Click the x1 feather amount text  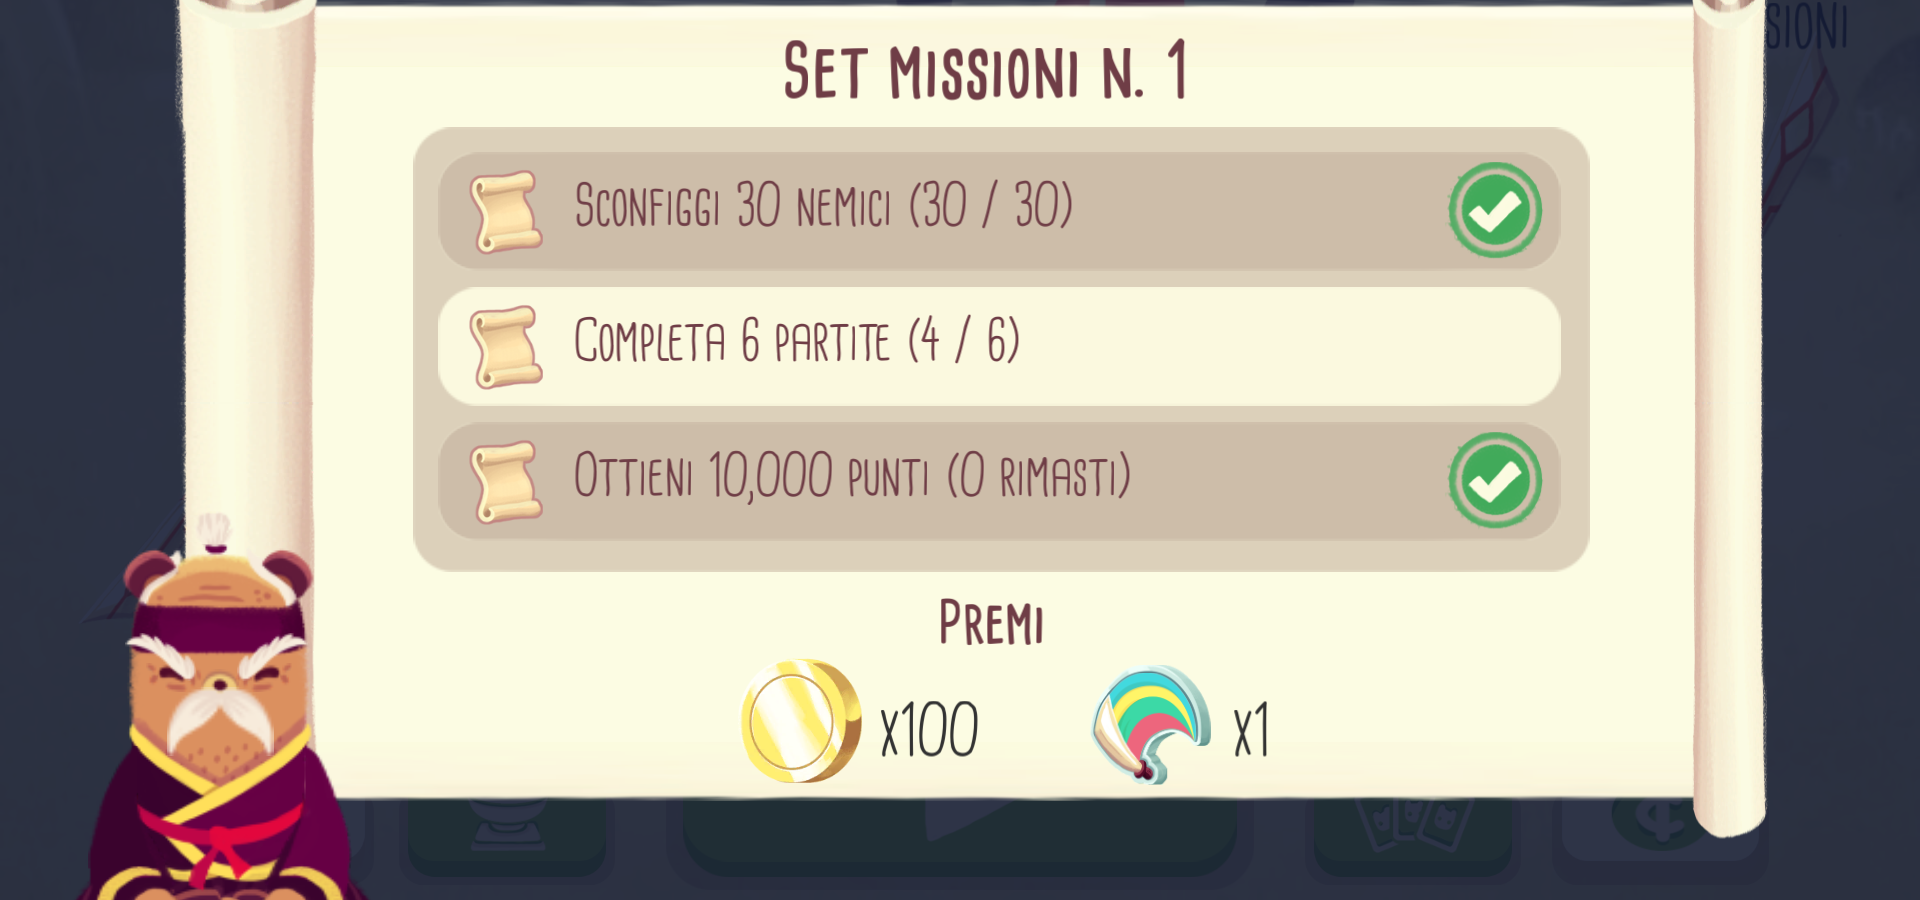[x=1251, y=730]
